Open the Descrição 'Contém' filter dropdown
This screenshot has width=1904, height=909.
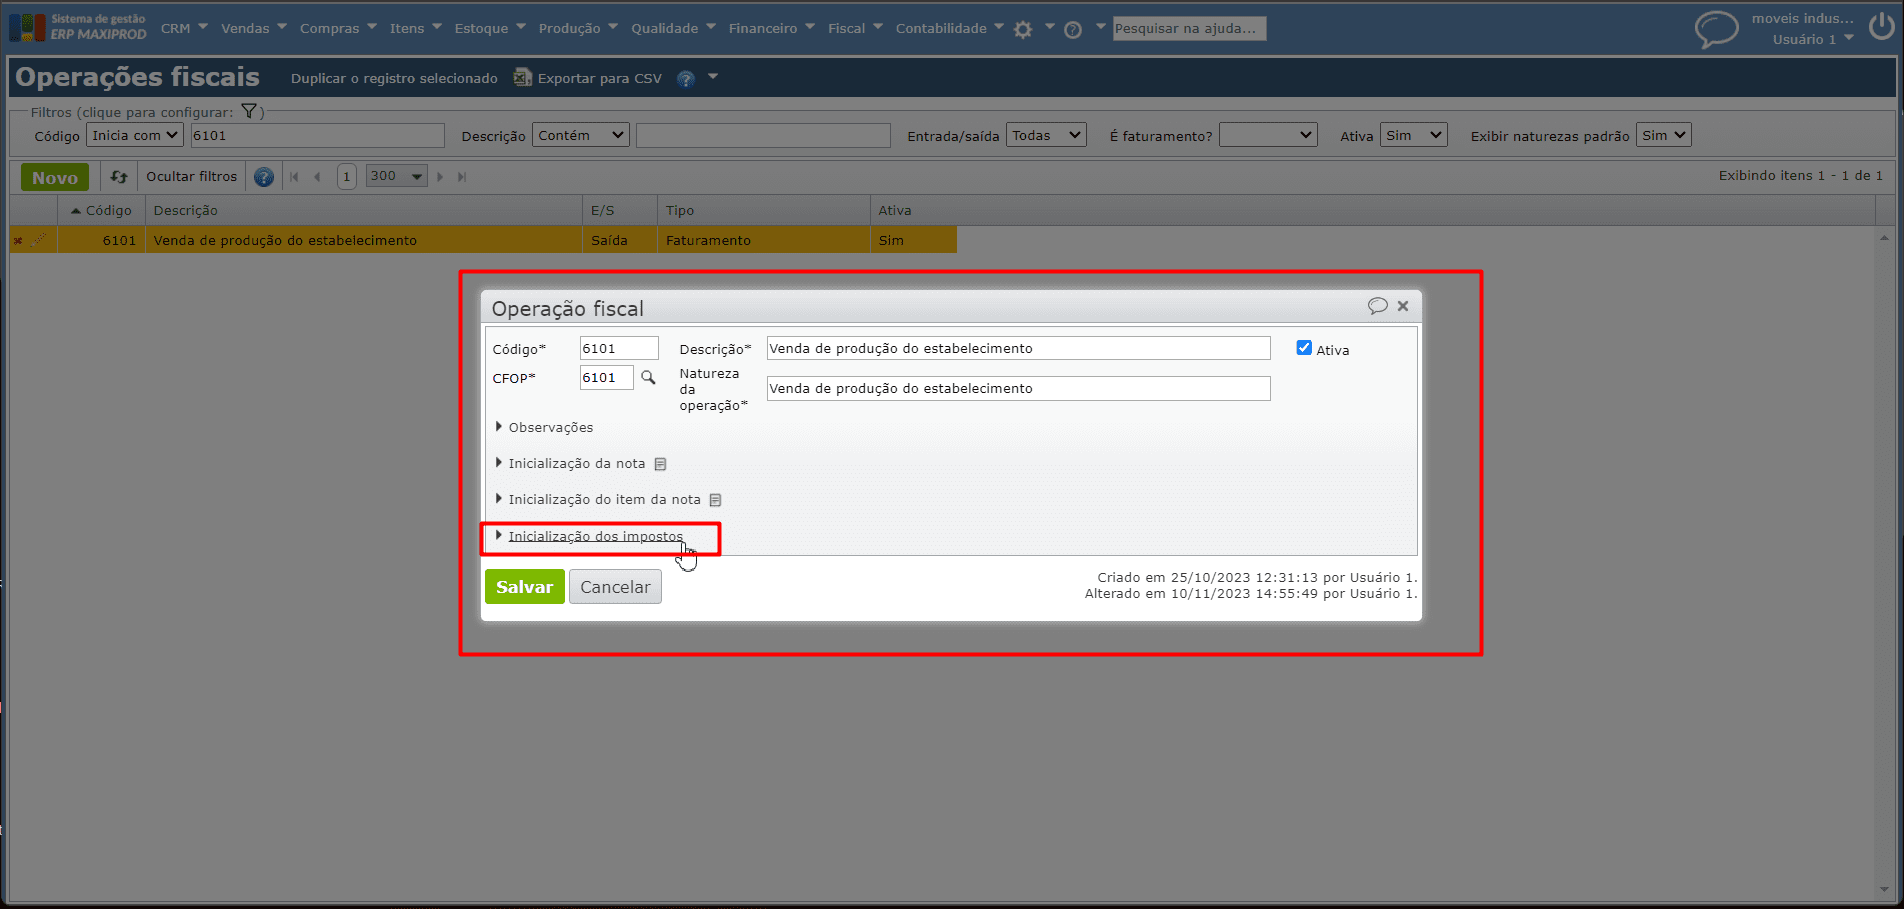point(581,135)
